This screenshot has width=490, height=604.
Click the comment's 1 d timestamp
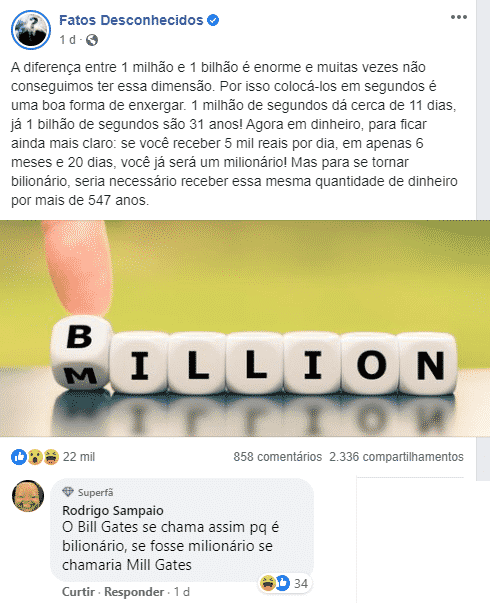(x=181, y=592)
